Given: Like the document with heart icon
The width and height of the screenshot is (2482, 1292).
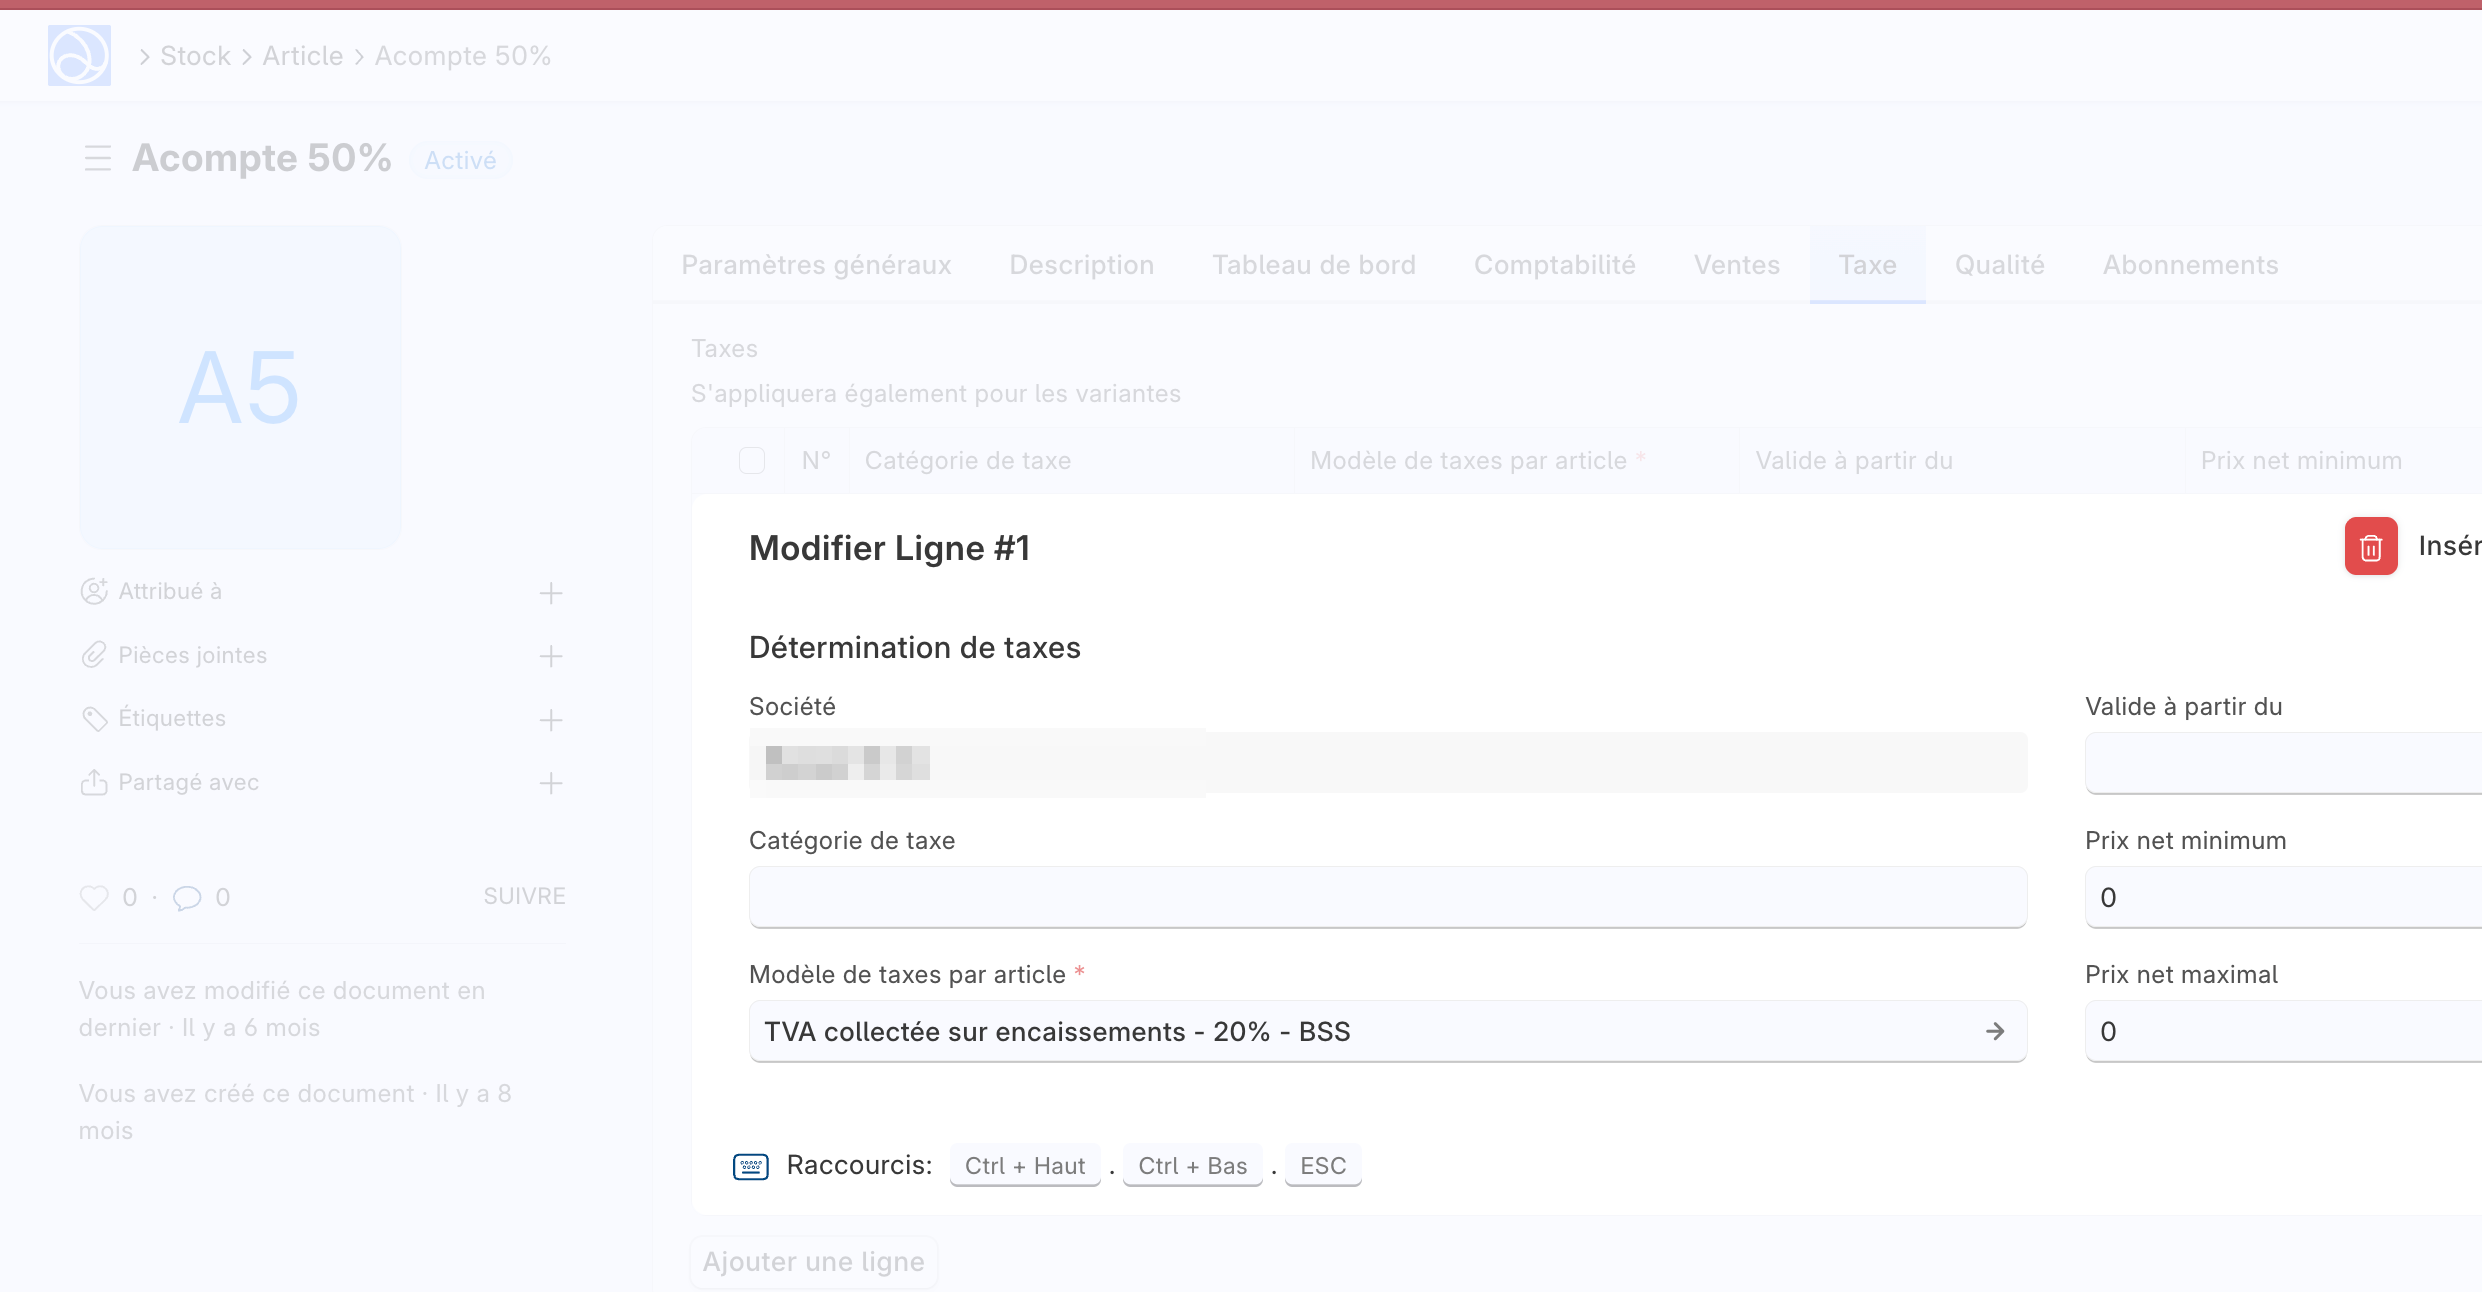Looking at the screenshot, I should (x=94, y=897).
